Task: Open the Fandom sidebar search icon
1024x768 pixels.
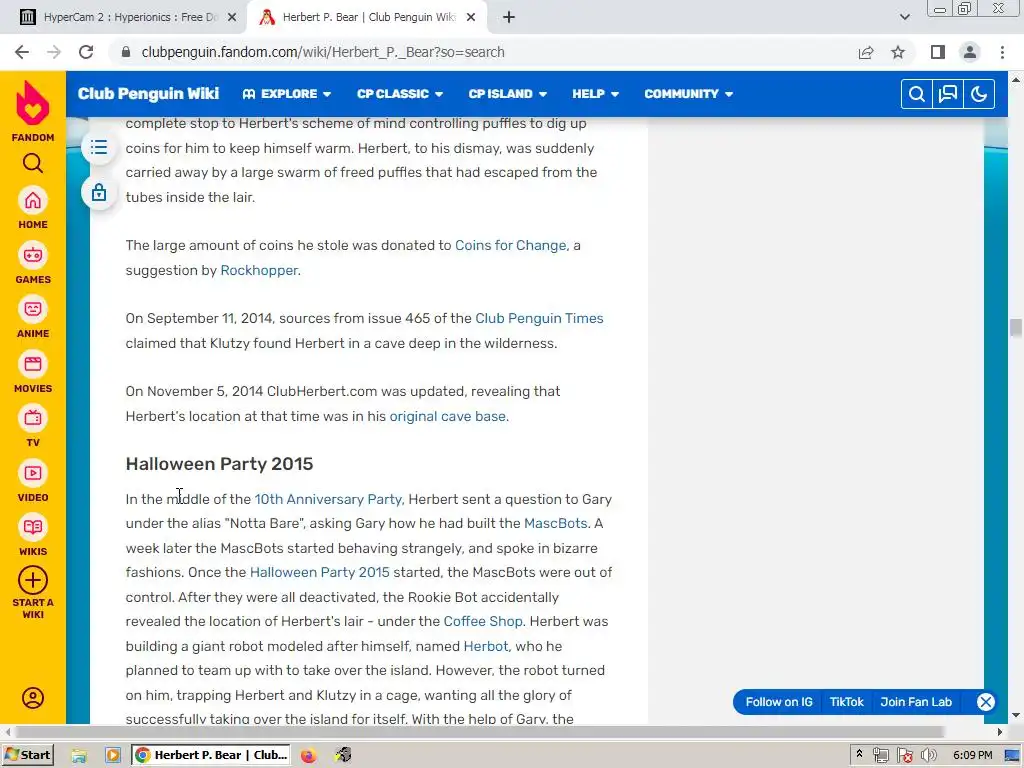Action: (x=33, y=163)
